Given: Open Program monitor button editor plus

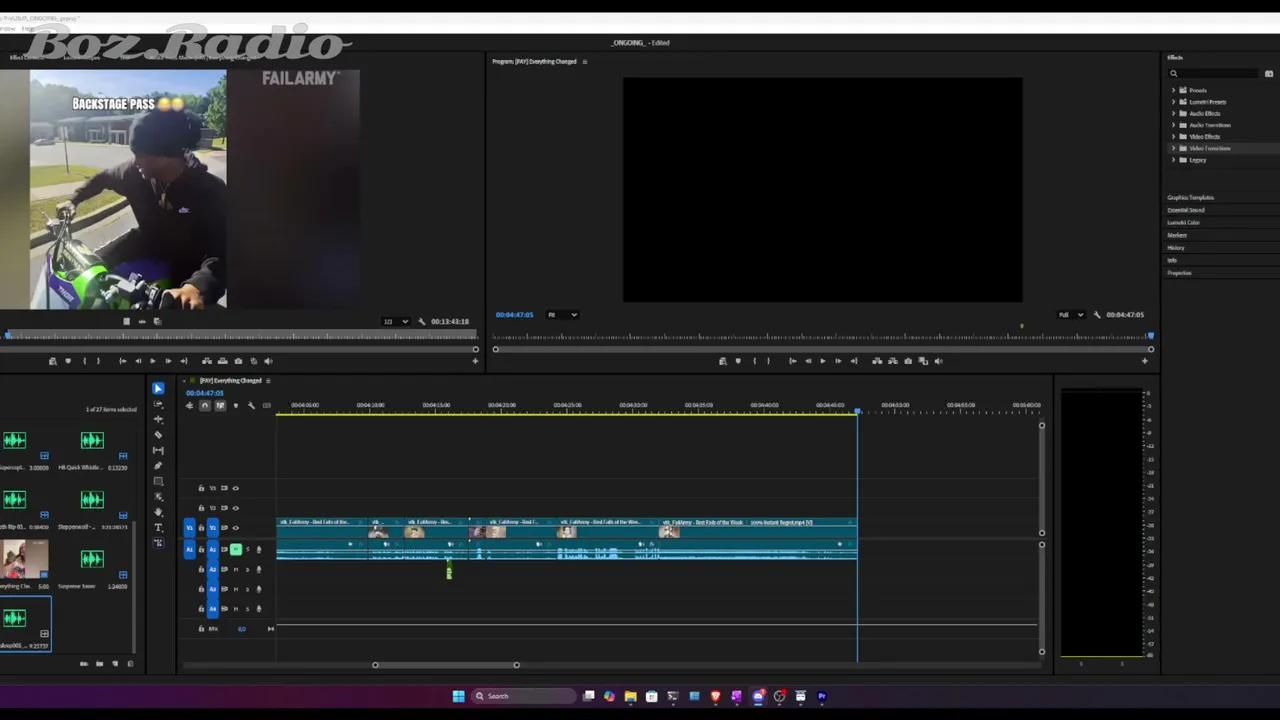Looking at the screenshot, I should 1145,361.
